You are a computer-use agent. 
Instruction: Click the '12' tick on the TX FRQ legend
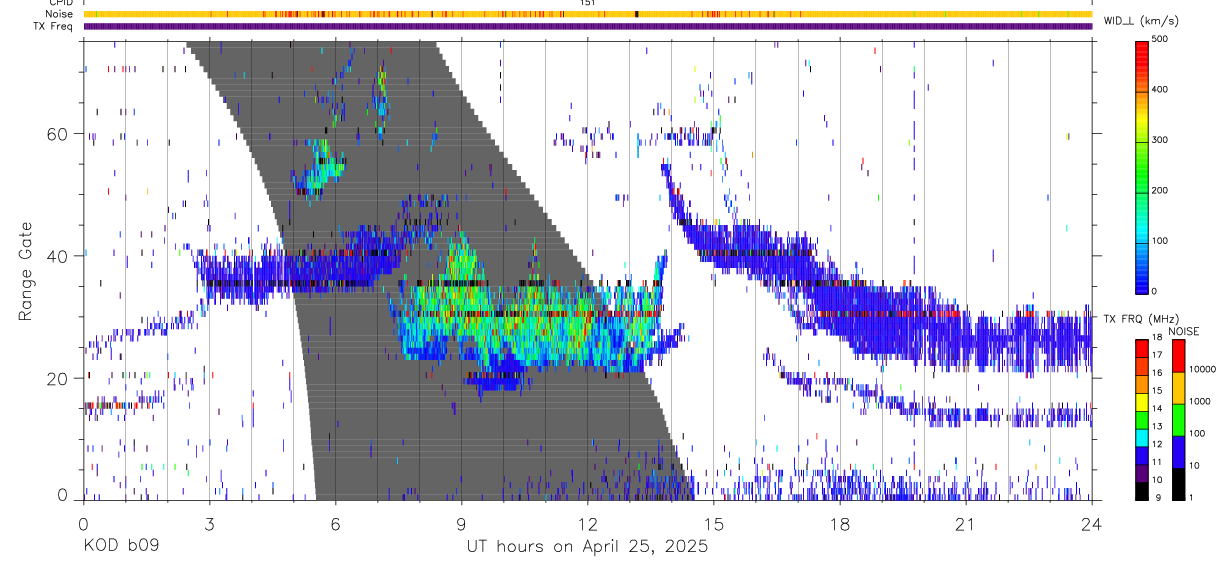[1158, 445]
